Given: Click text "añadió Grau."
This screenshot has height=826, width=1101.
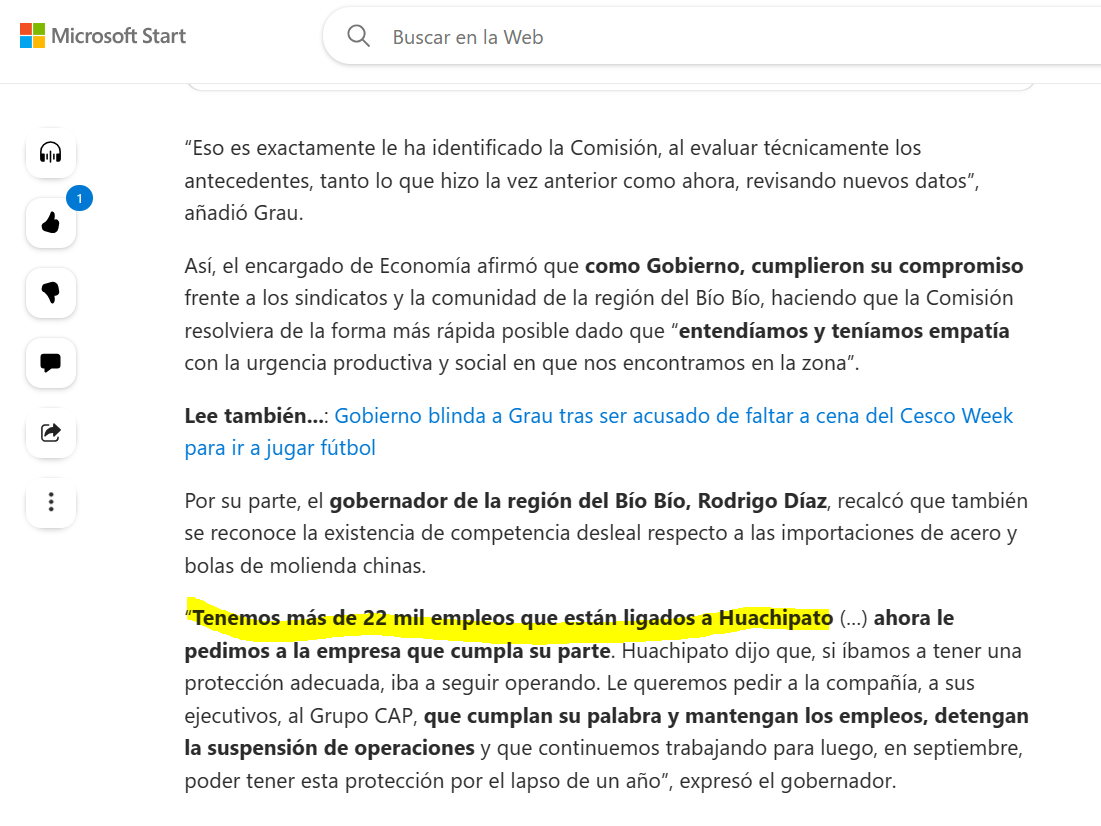Looking at the screenshot, I should (x=244, y=213).
